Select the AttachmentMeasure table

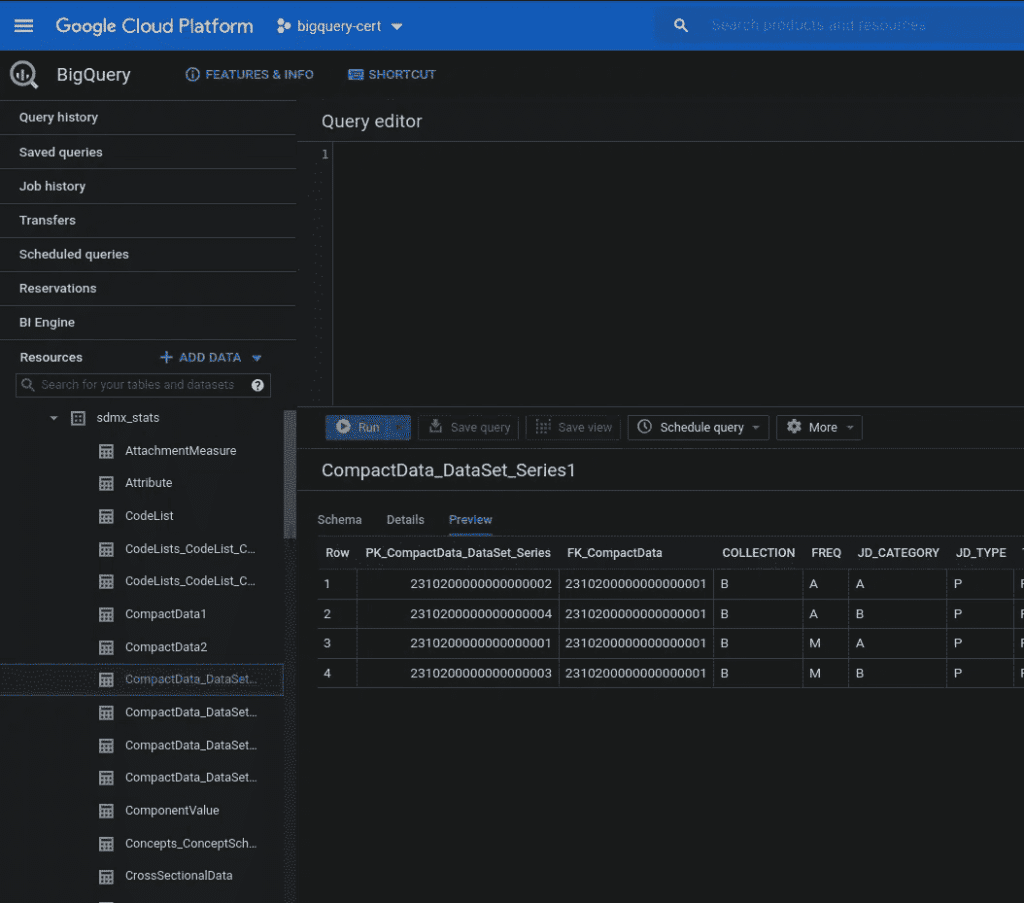[x=181, y=451]
